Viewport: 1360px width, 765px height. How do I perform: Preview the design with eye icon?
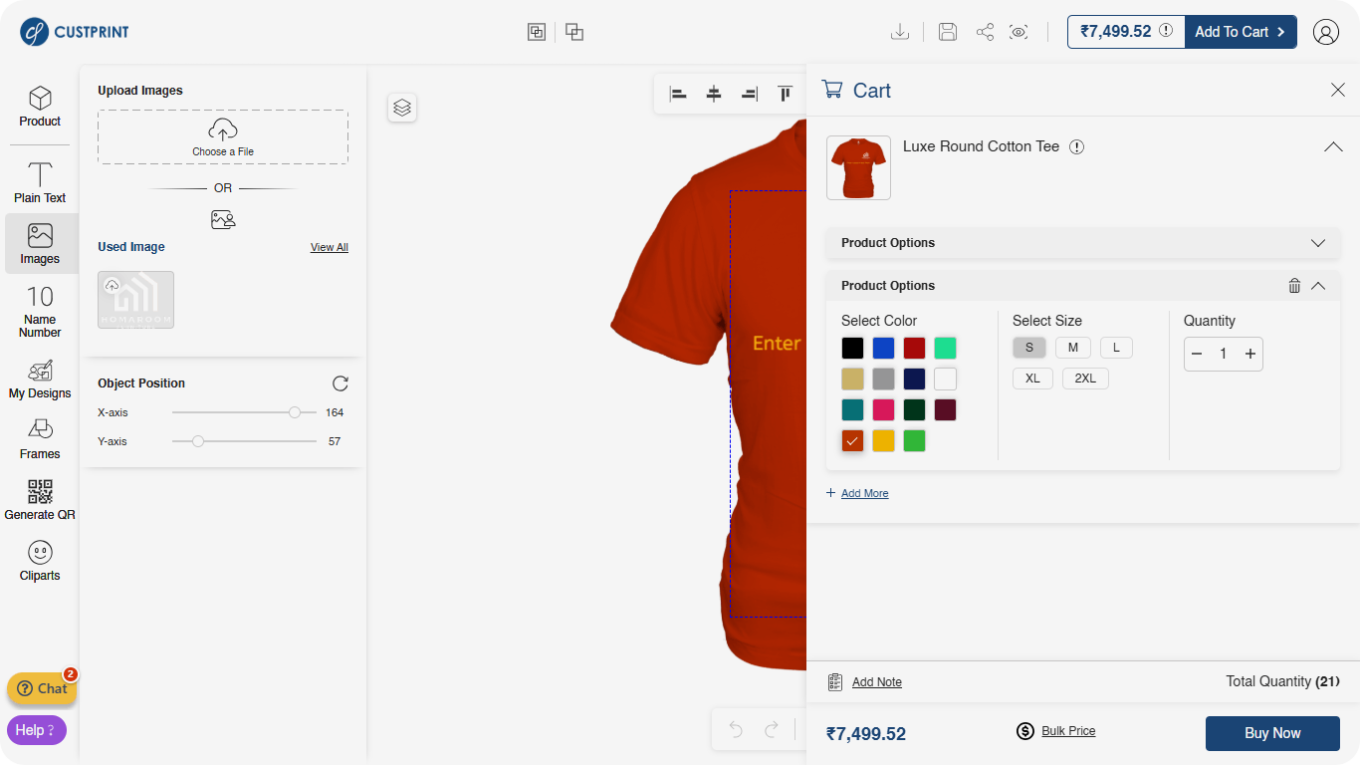tap(1019, 32)
